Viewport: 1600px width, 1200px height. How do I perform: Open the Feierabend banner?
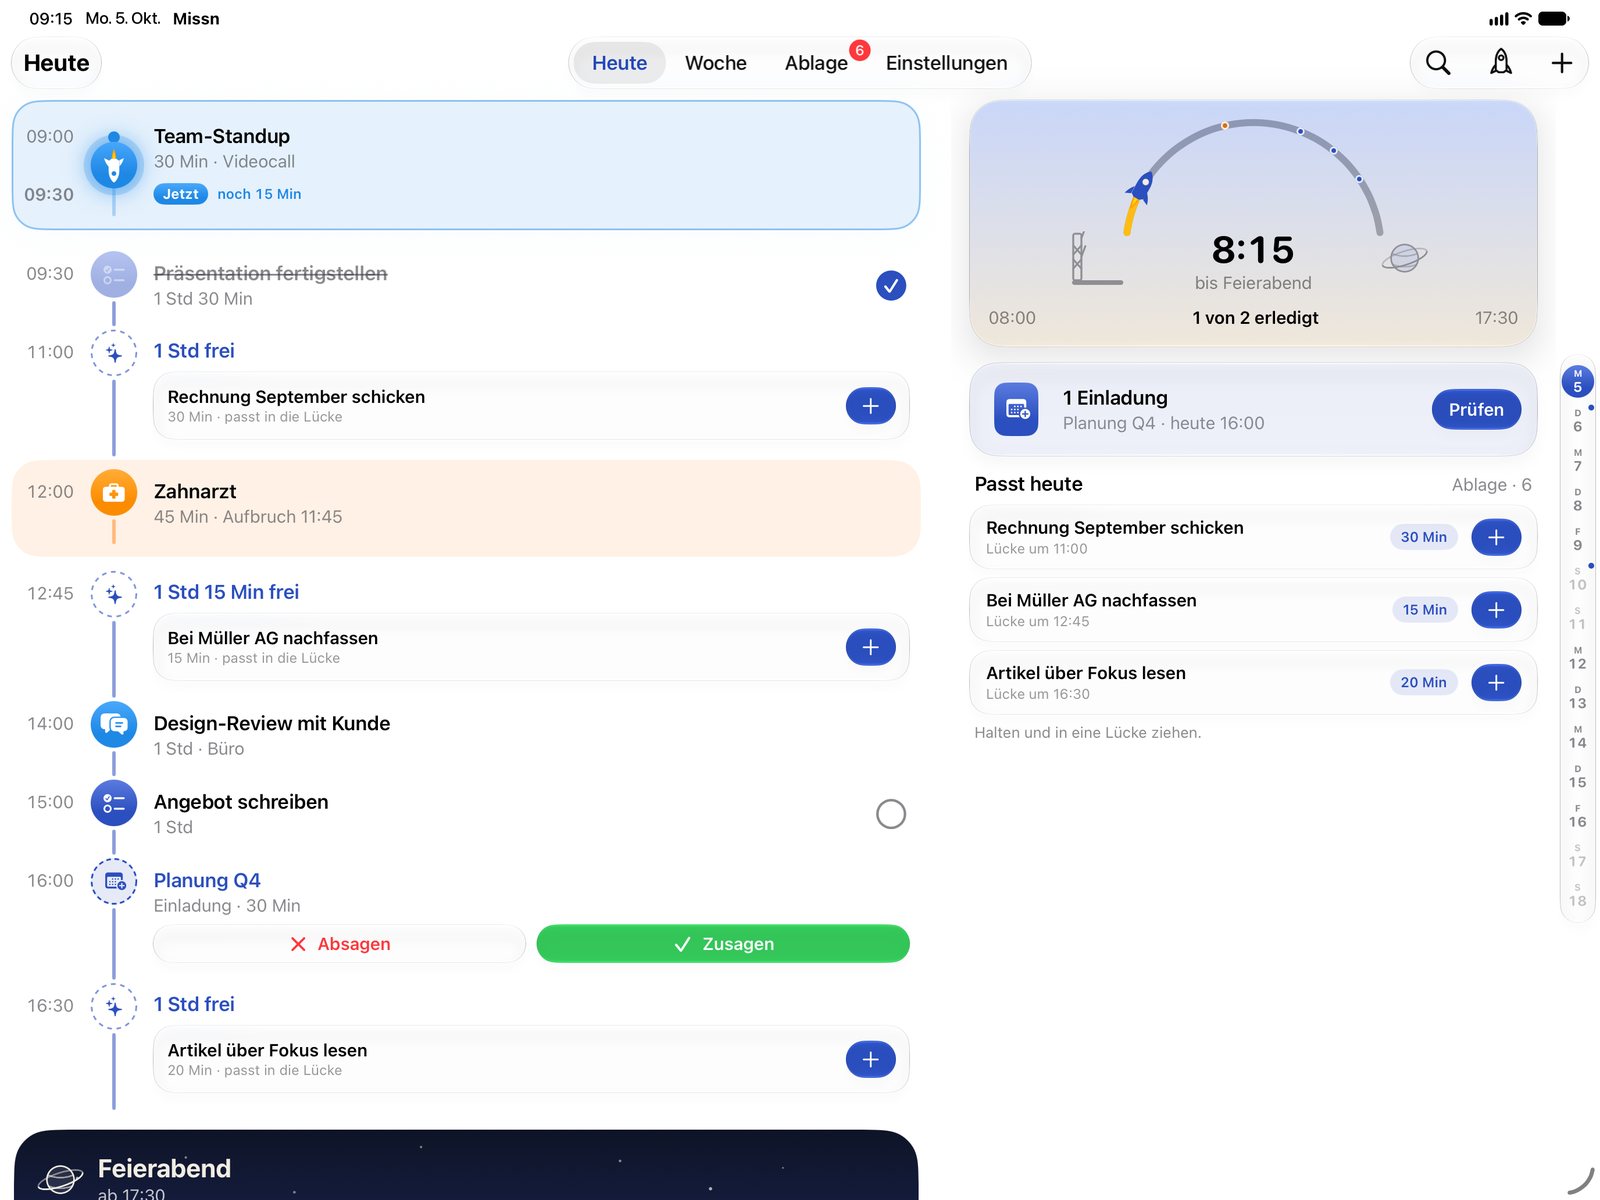click(466, 1165)
